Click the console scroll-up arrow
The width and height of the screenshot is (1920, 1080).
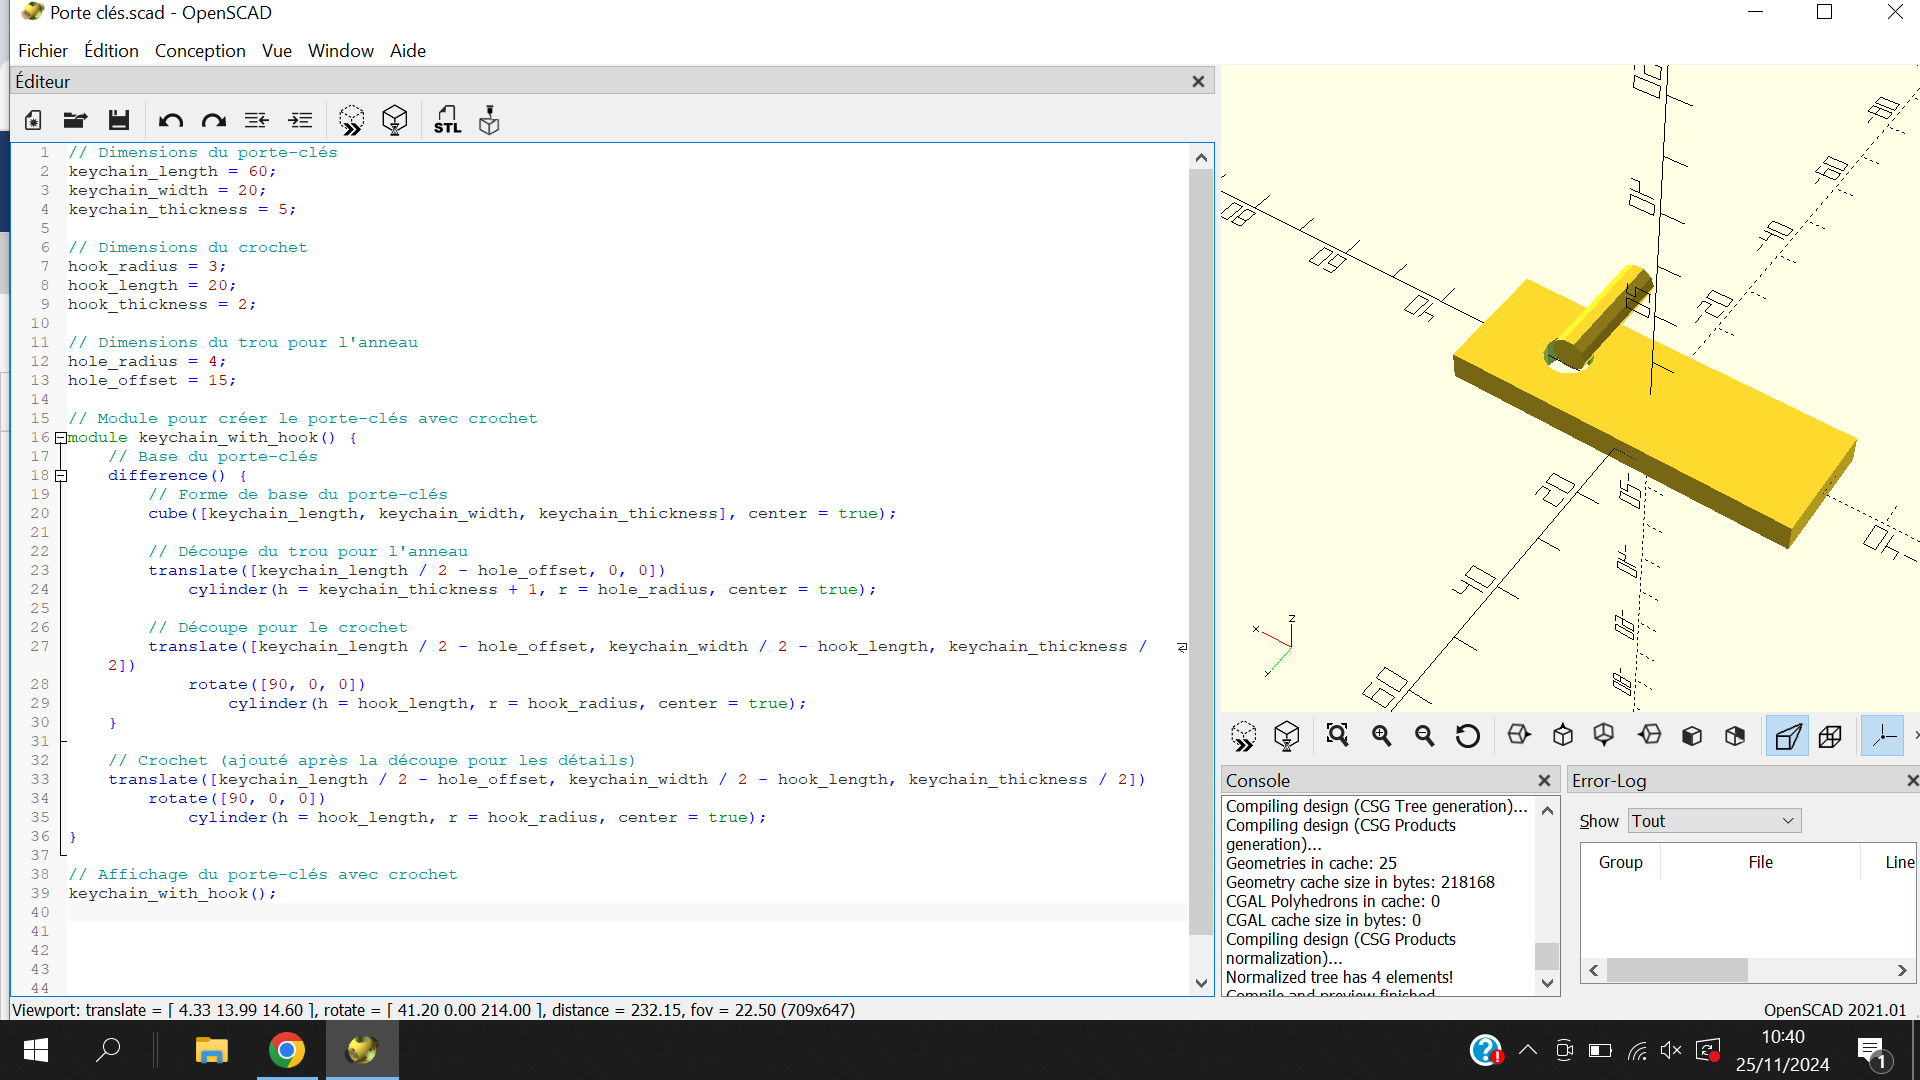1547,811
